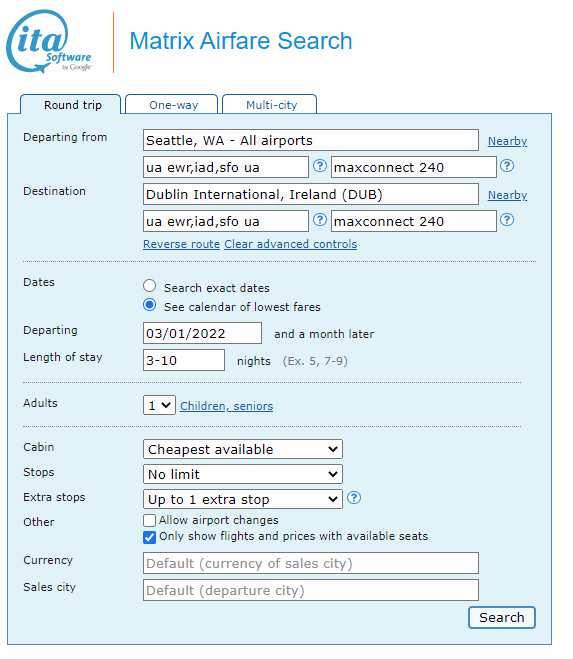Switch to the One-way tab
573x659 pixels.
click(x=172, y=105)
